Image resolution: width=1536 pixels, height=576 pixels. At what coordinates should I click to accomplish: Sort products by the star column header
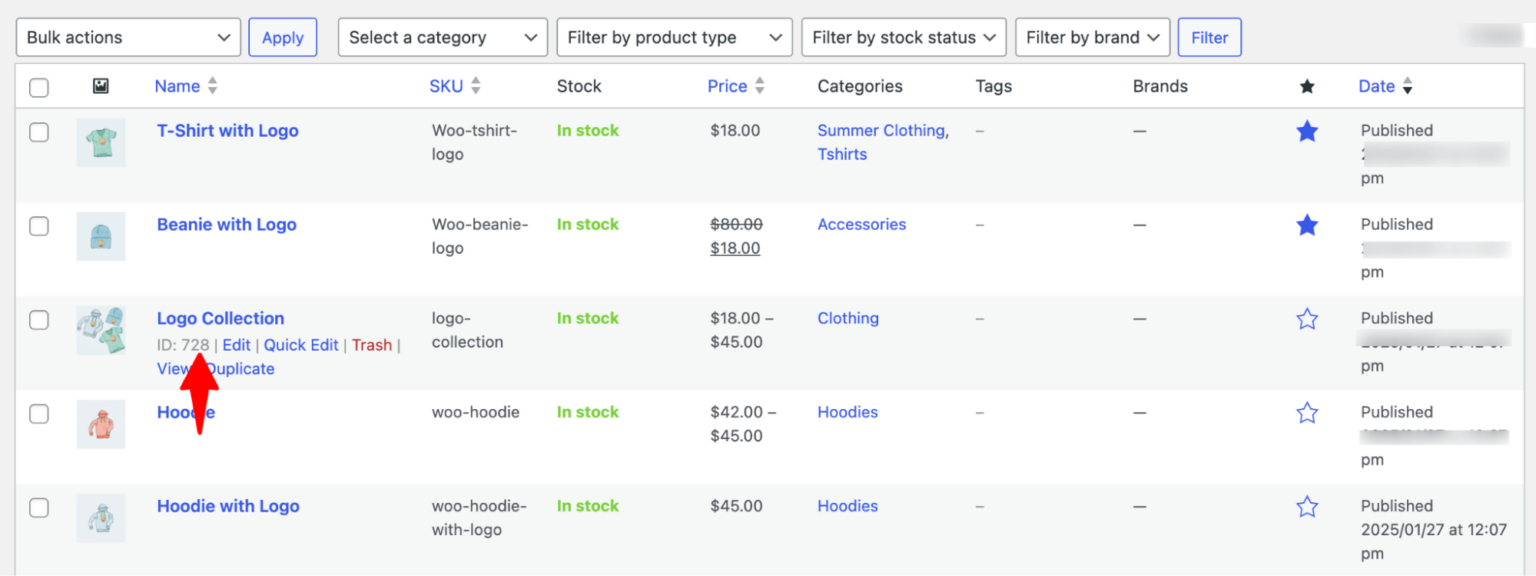1307,86
